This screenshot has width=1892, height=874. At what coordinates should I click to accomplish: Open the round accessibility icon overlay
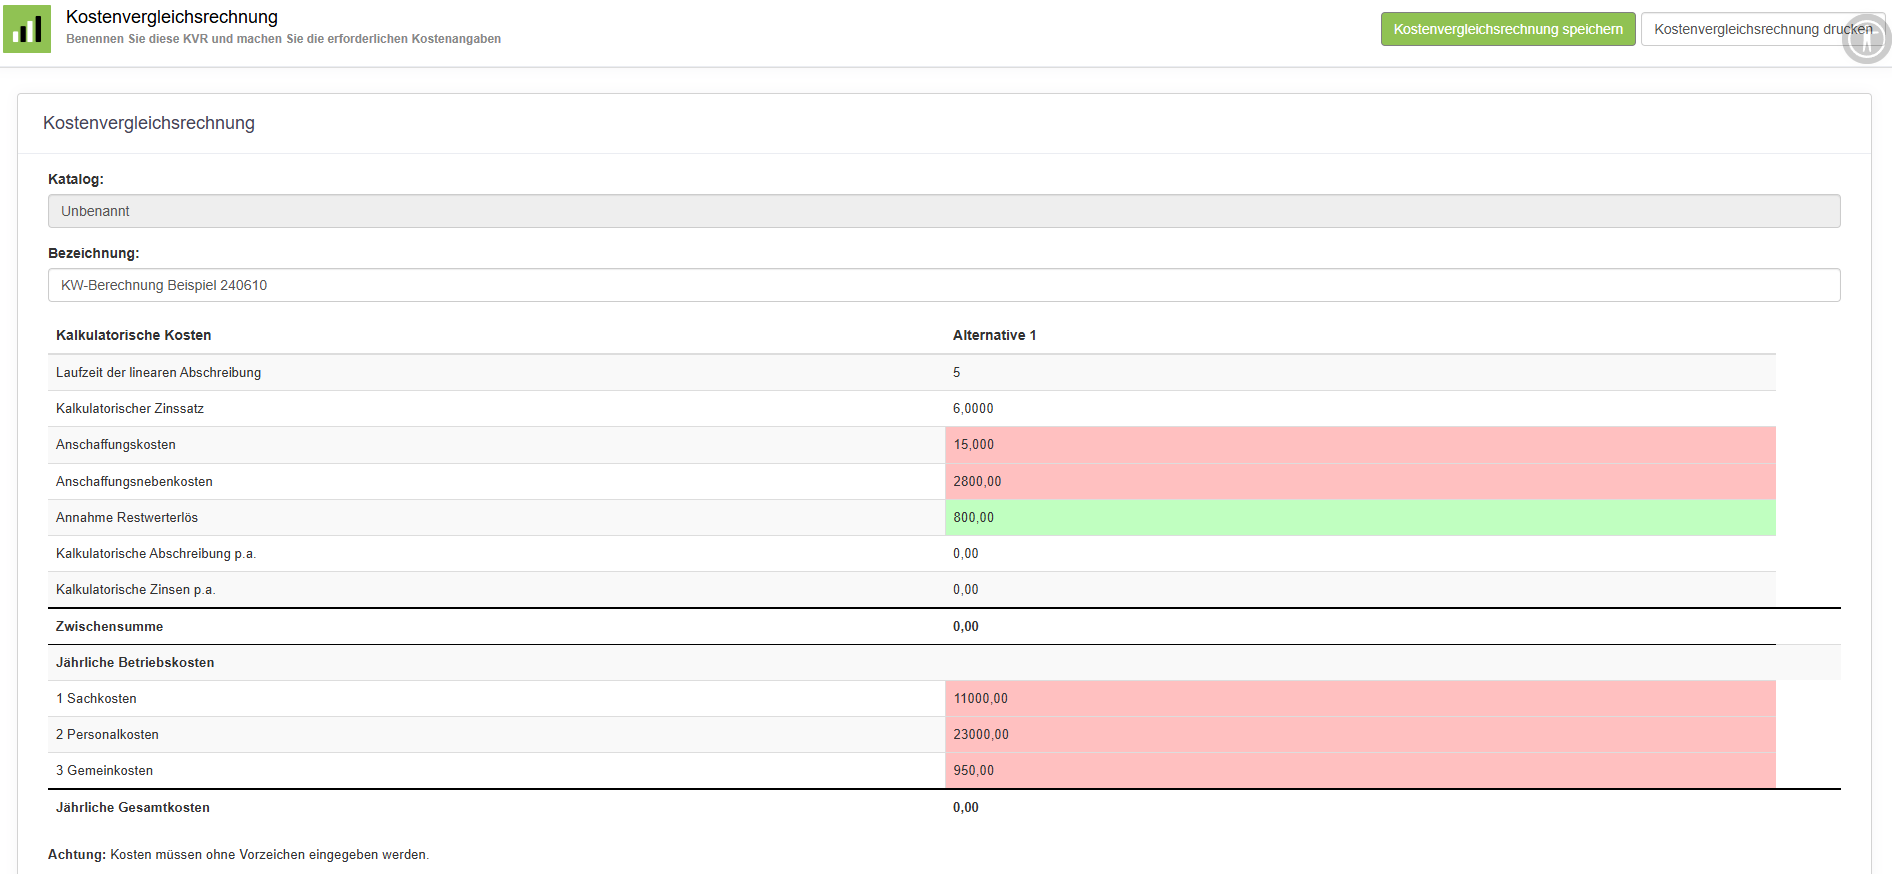[1866, 39]
